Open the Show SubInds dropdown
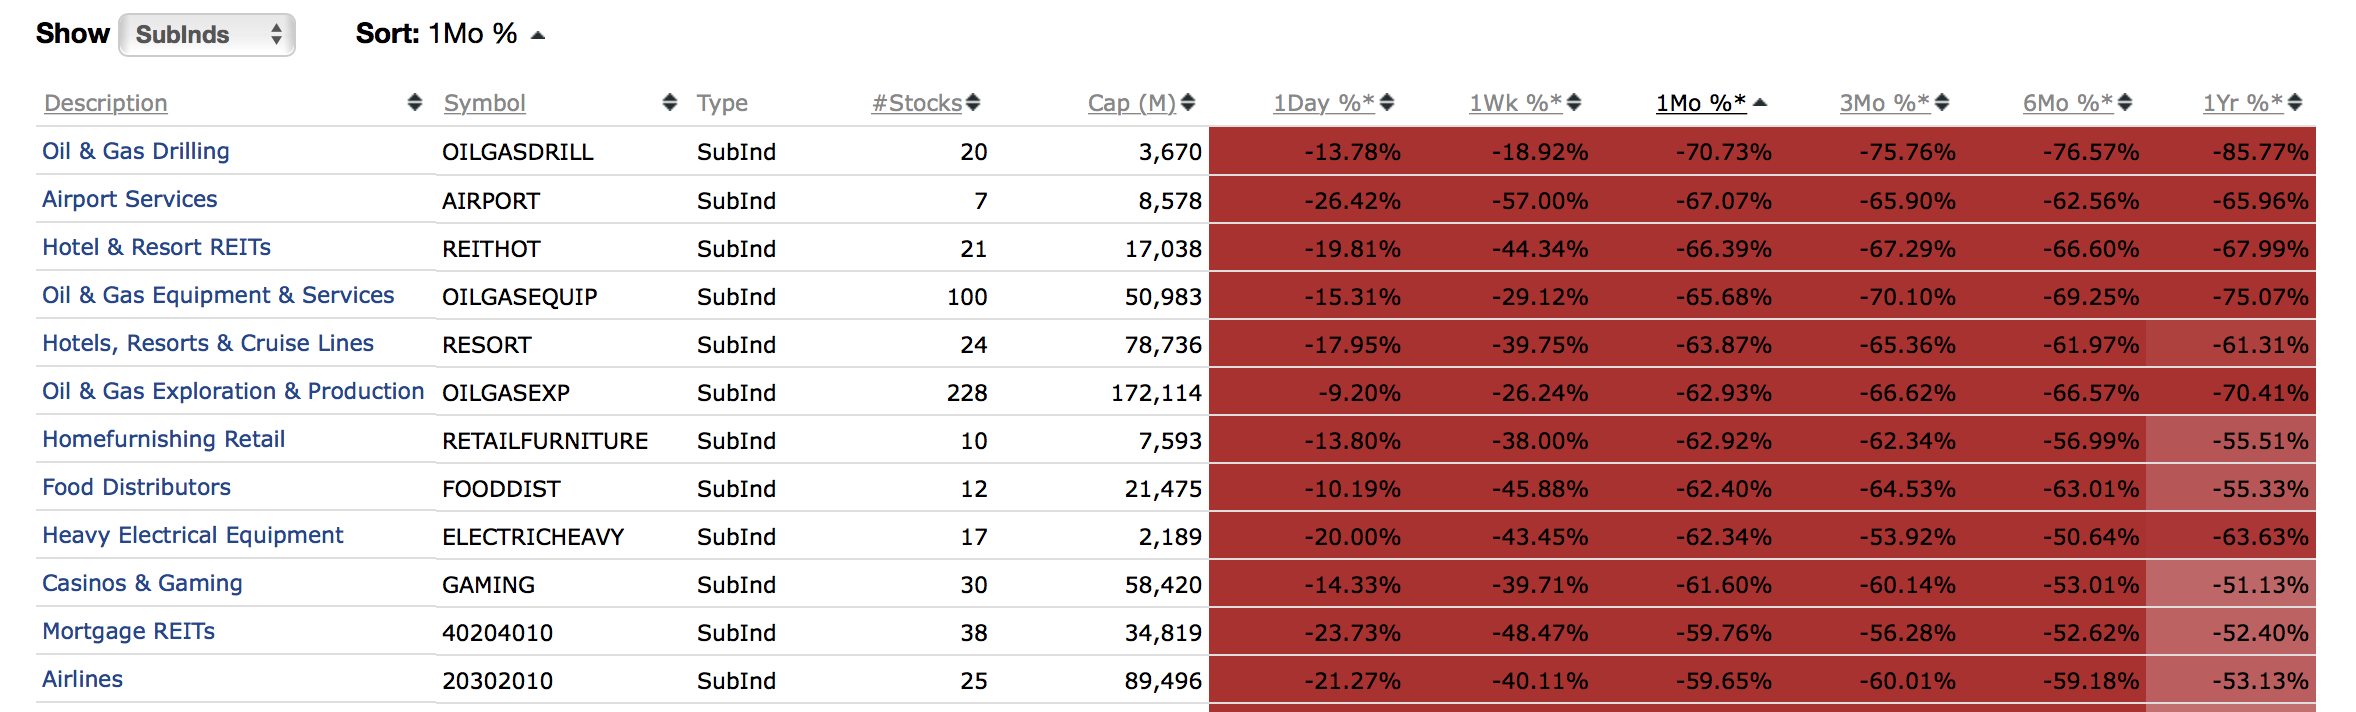Screen dimensions: 2356x712 coord(207,35)
